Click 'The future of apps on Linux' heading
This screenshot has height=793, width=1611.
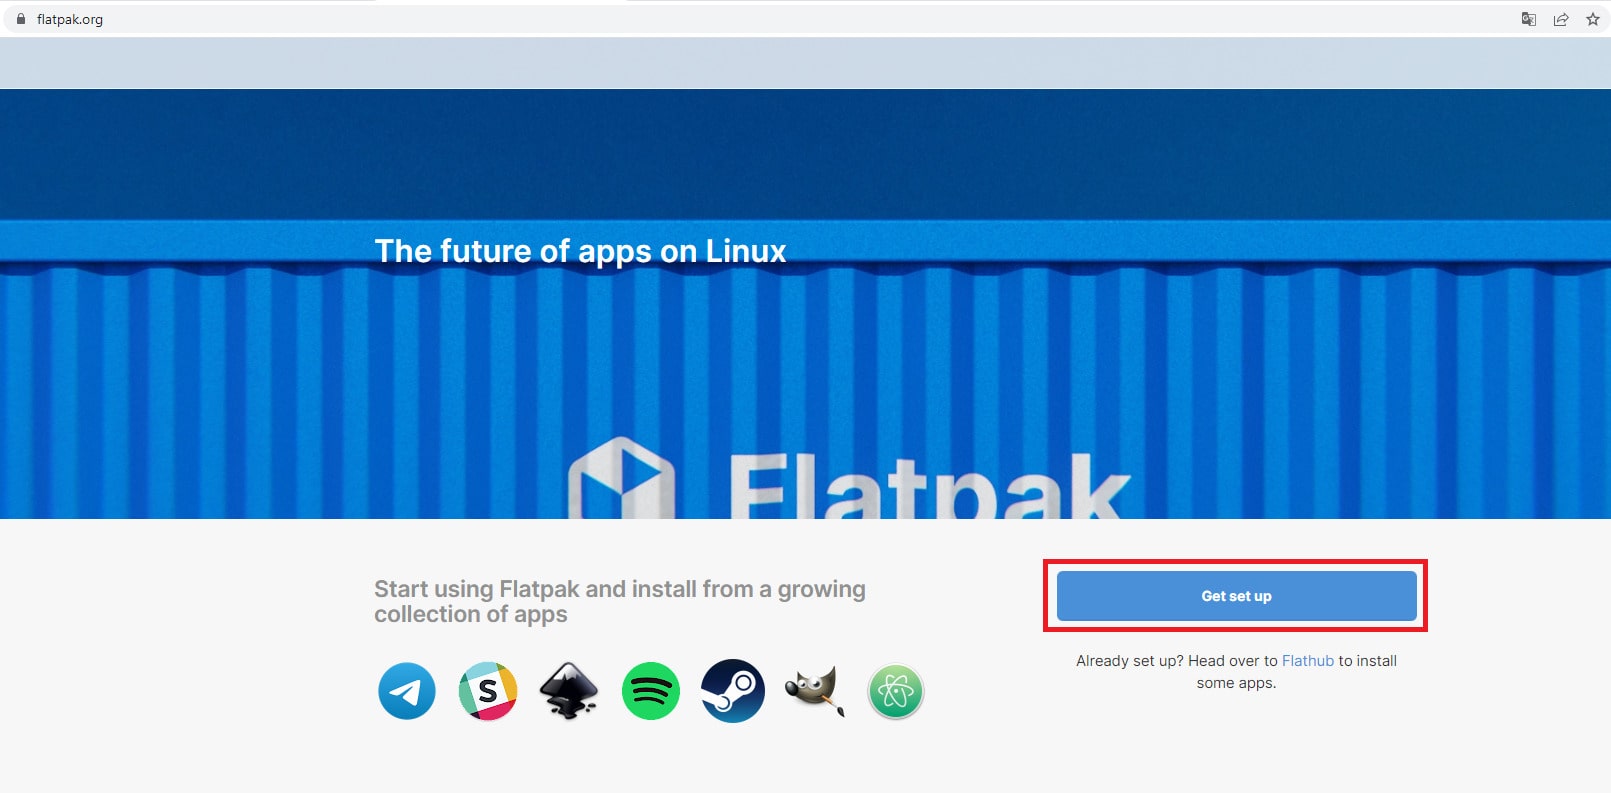pyautogui.click(x=580, y=251)
